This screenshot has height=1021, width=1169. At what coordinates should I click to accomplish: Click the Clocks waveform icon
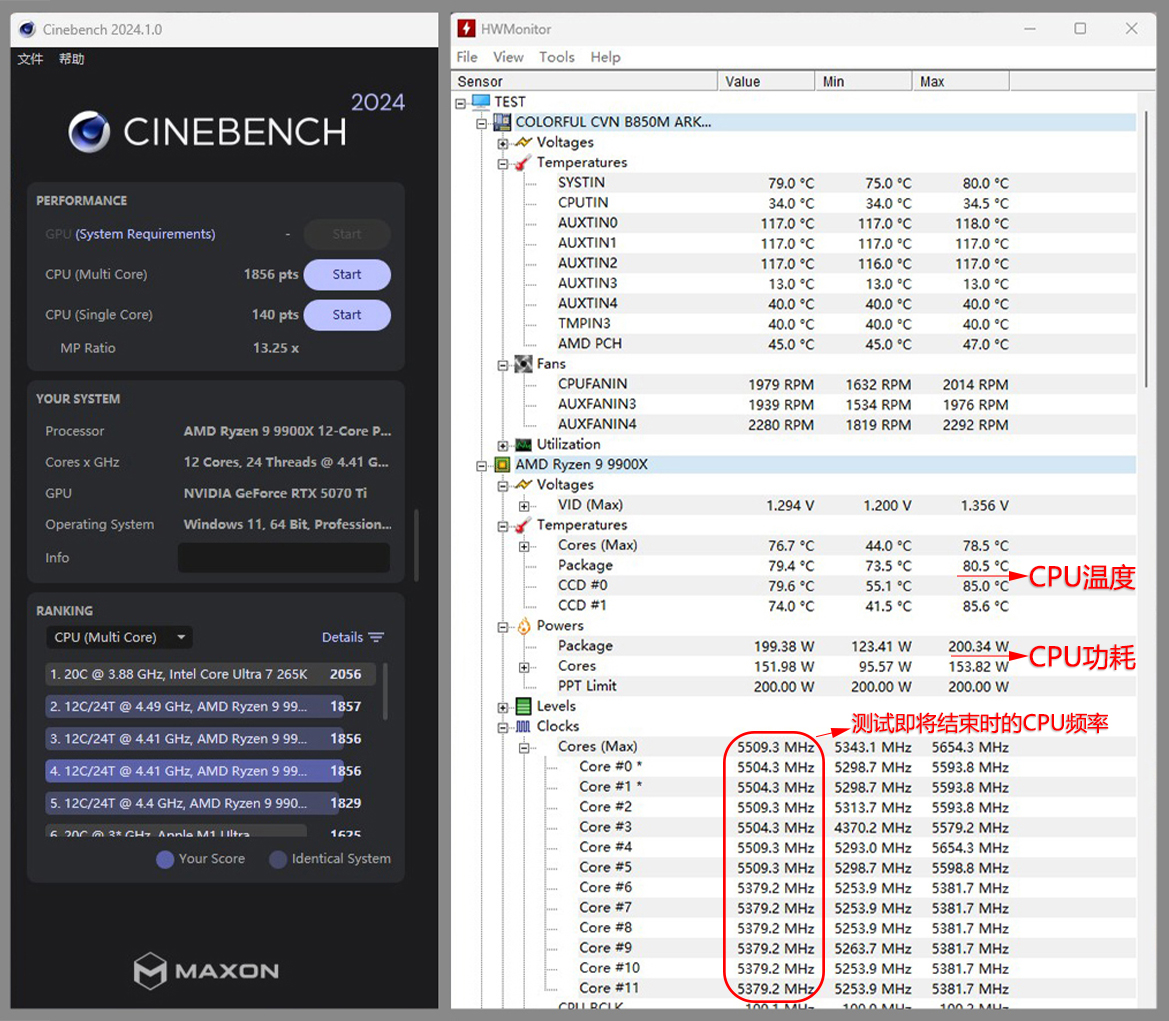tap(523, 726)
